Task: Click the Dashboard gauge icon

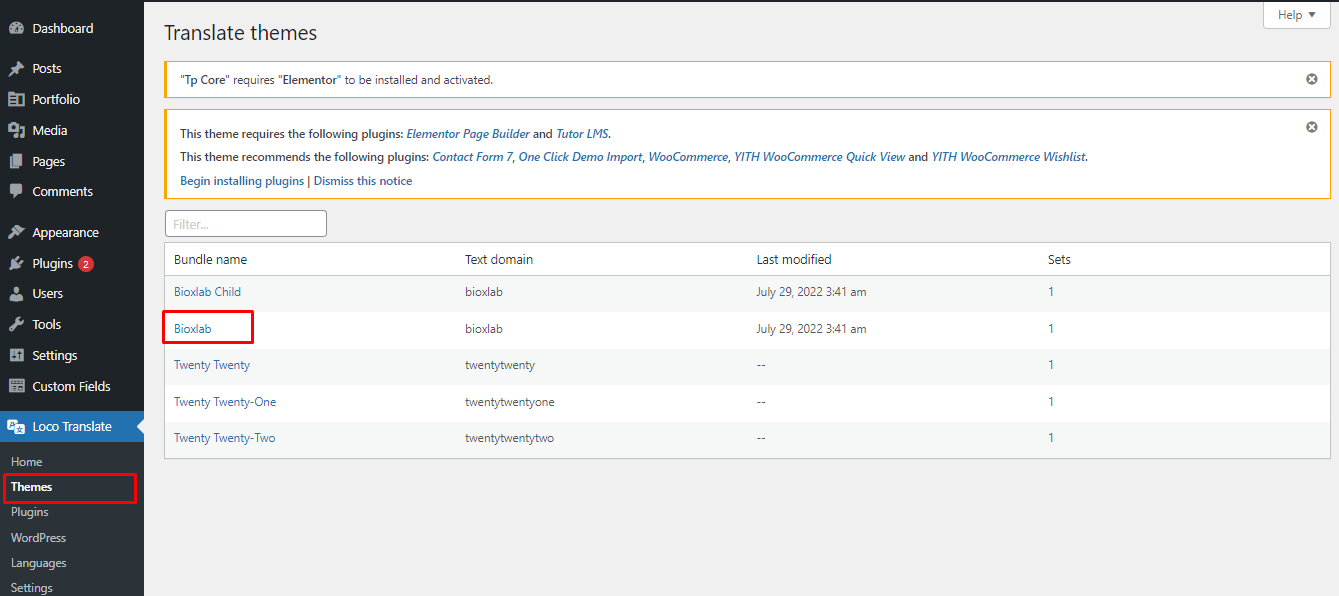Action: point(16,29)
